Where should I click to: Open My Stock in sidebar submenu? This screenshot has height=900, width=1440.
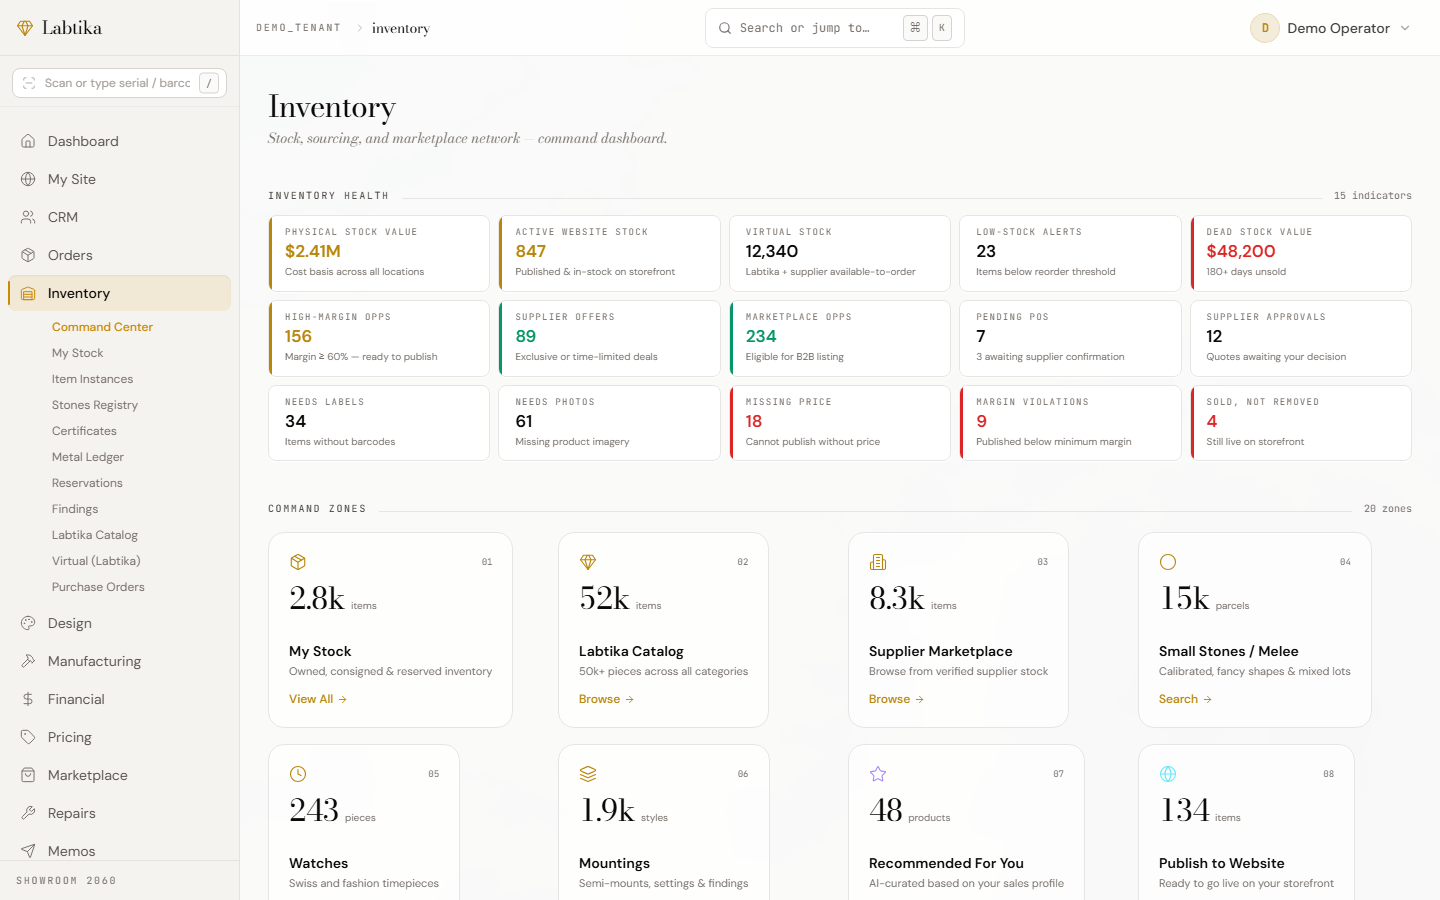[78, 353]
